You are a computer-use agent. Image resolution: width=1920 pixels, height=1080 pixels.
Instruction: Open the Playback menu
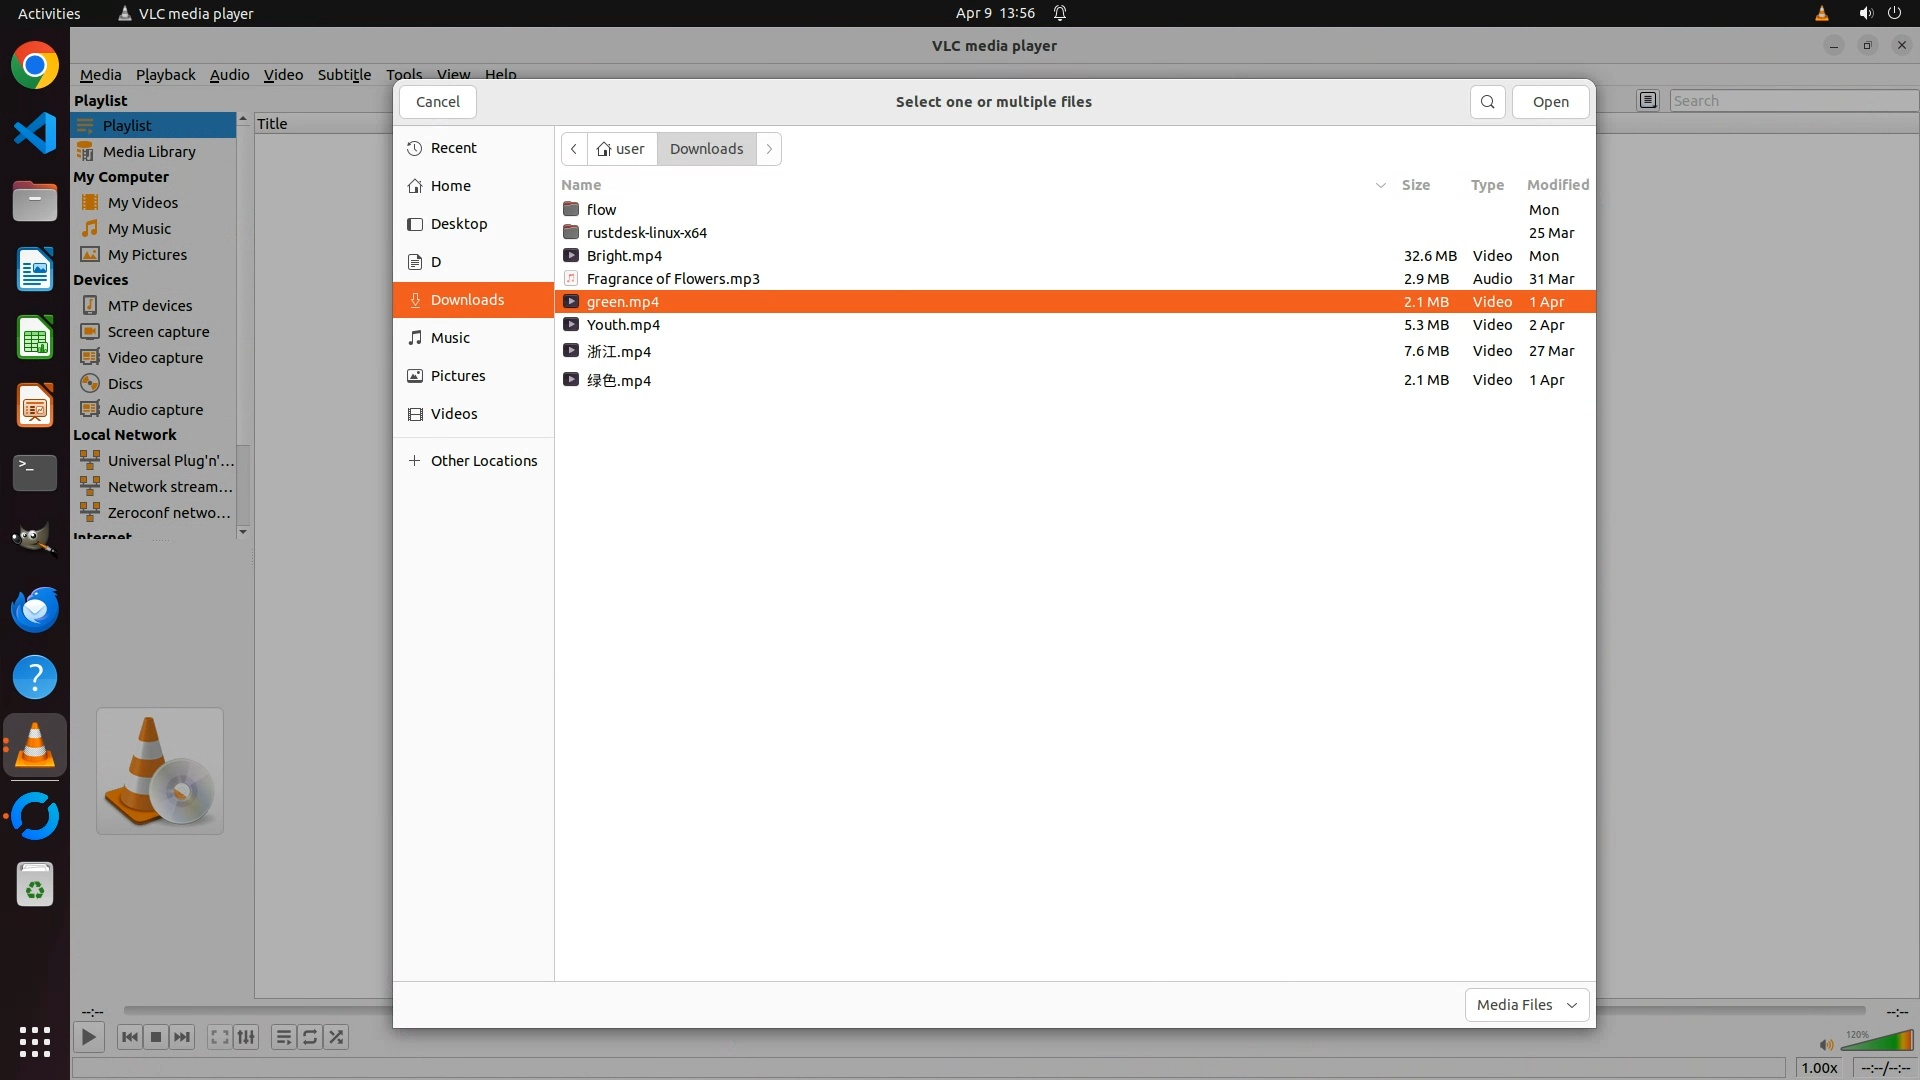(x=165, y=75)
